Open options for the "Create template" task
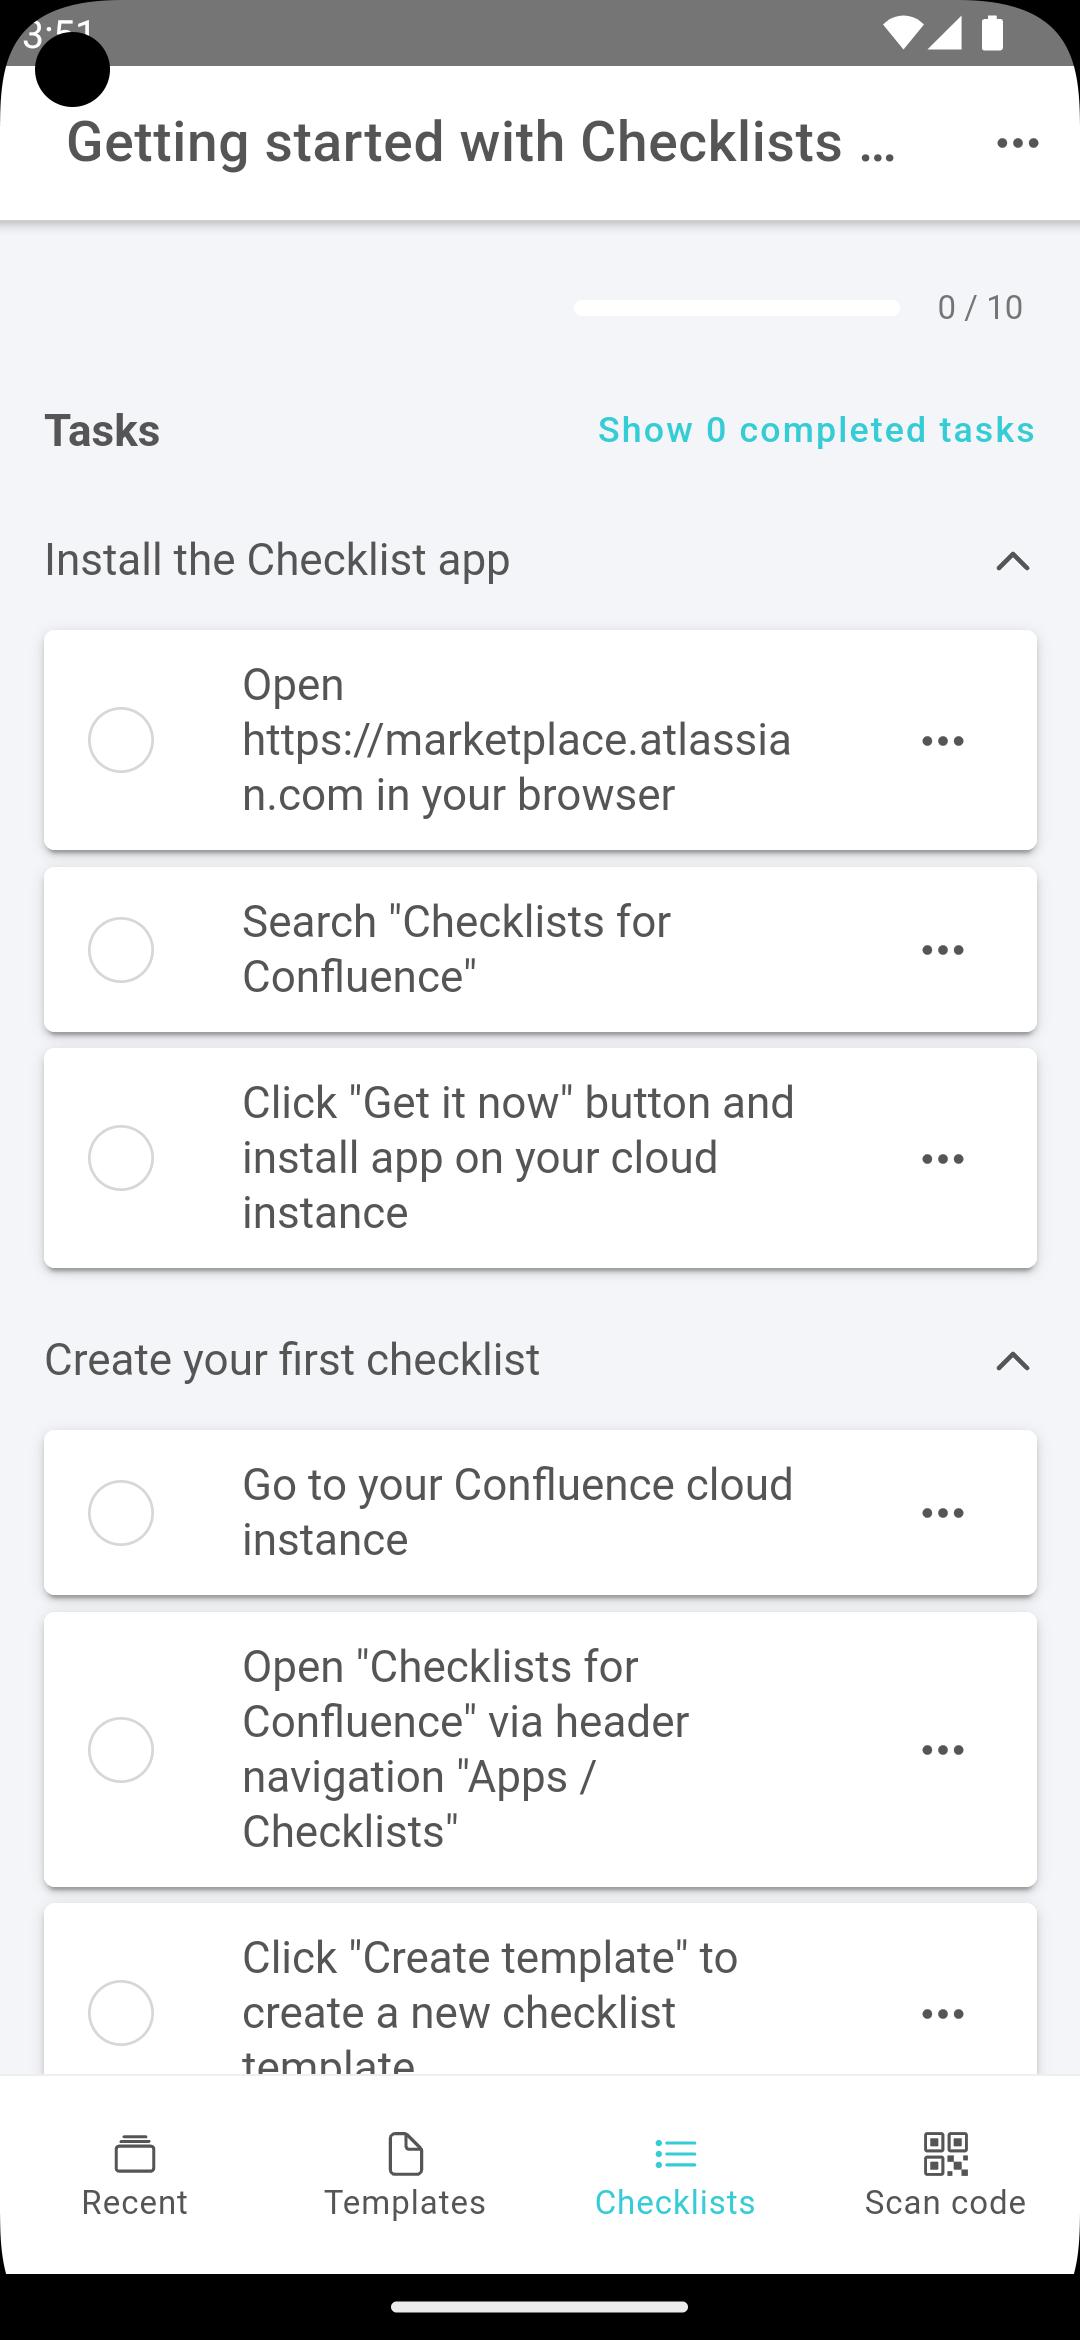The height and width of the screenshot is (2340, 1080). (x=943, y=2014)
